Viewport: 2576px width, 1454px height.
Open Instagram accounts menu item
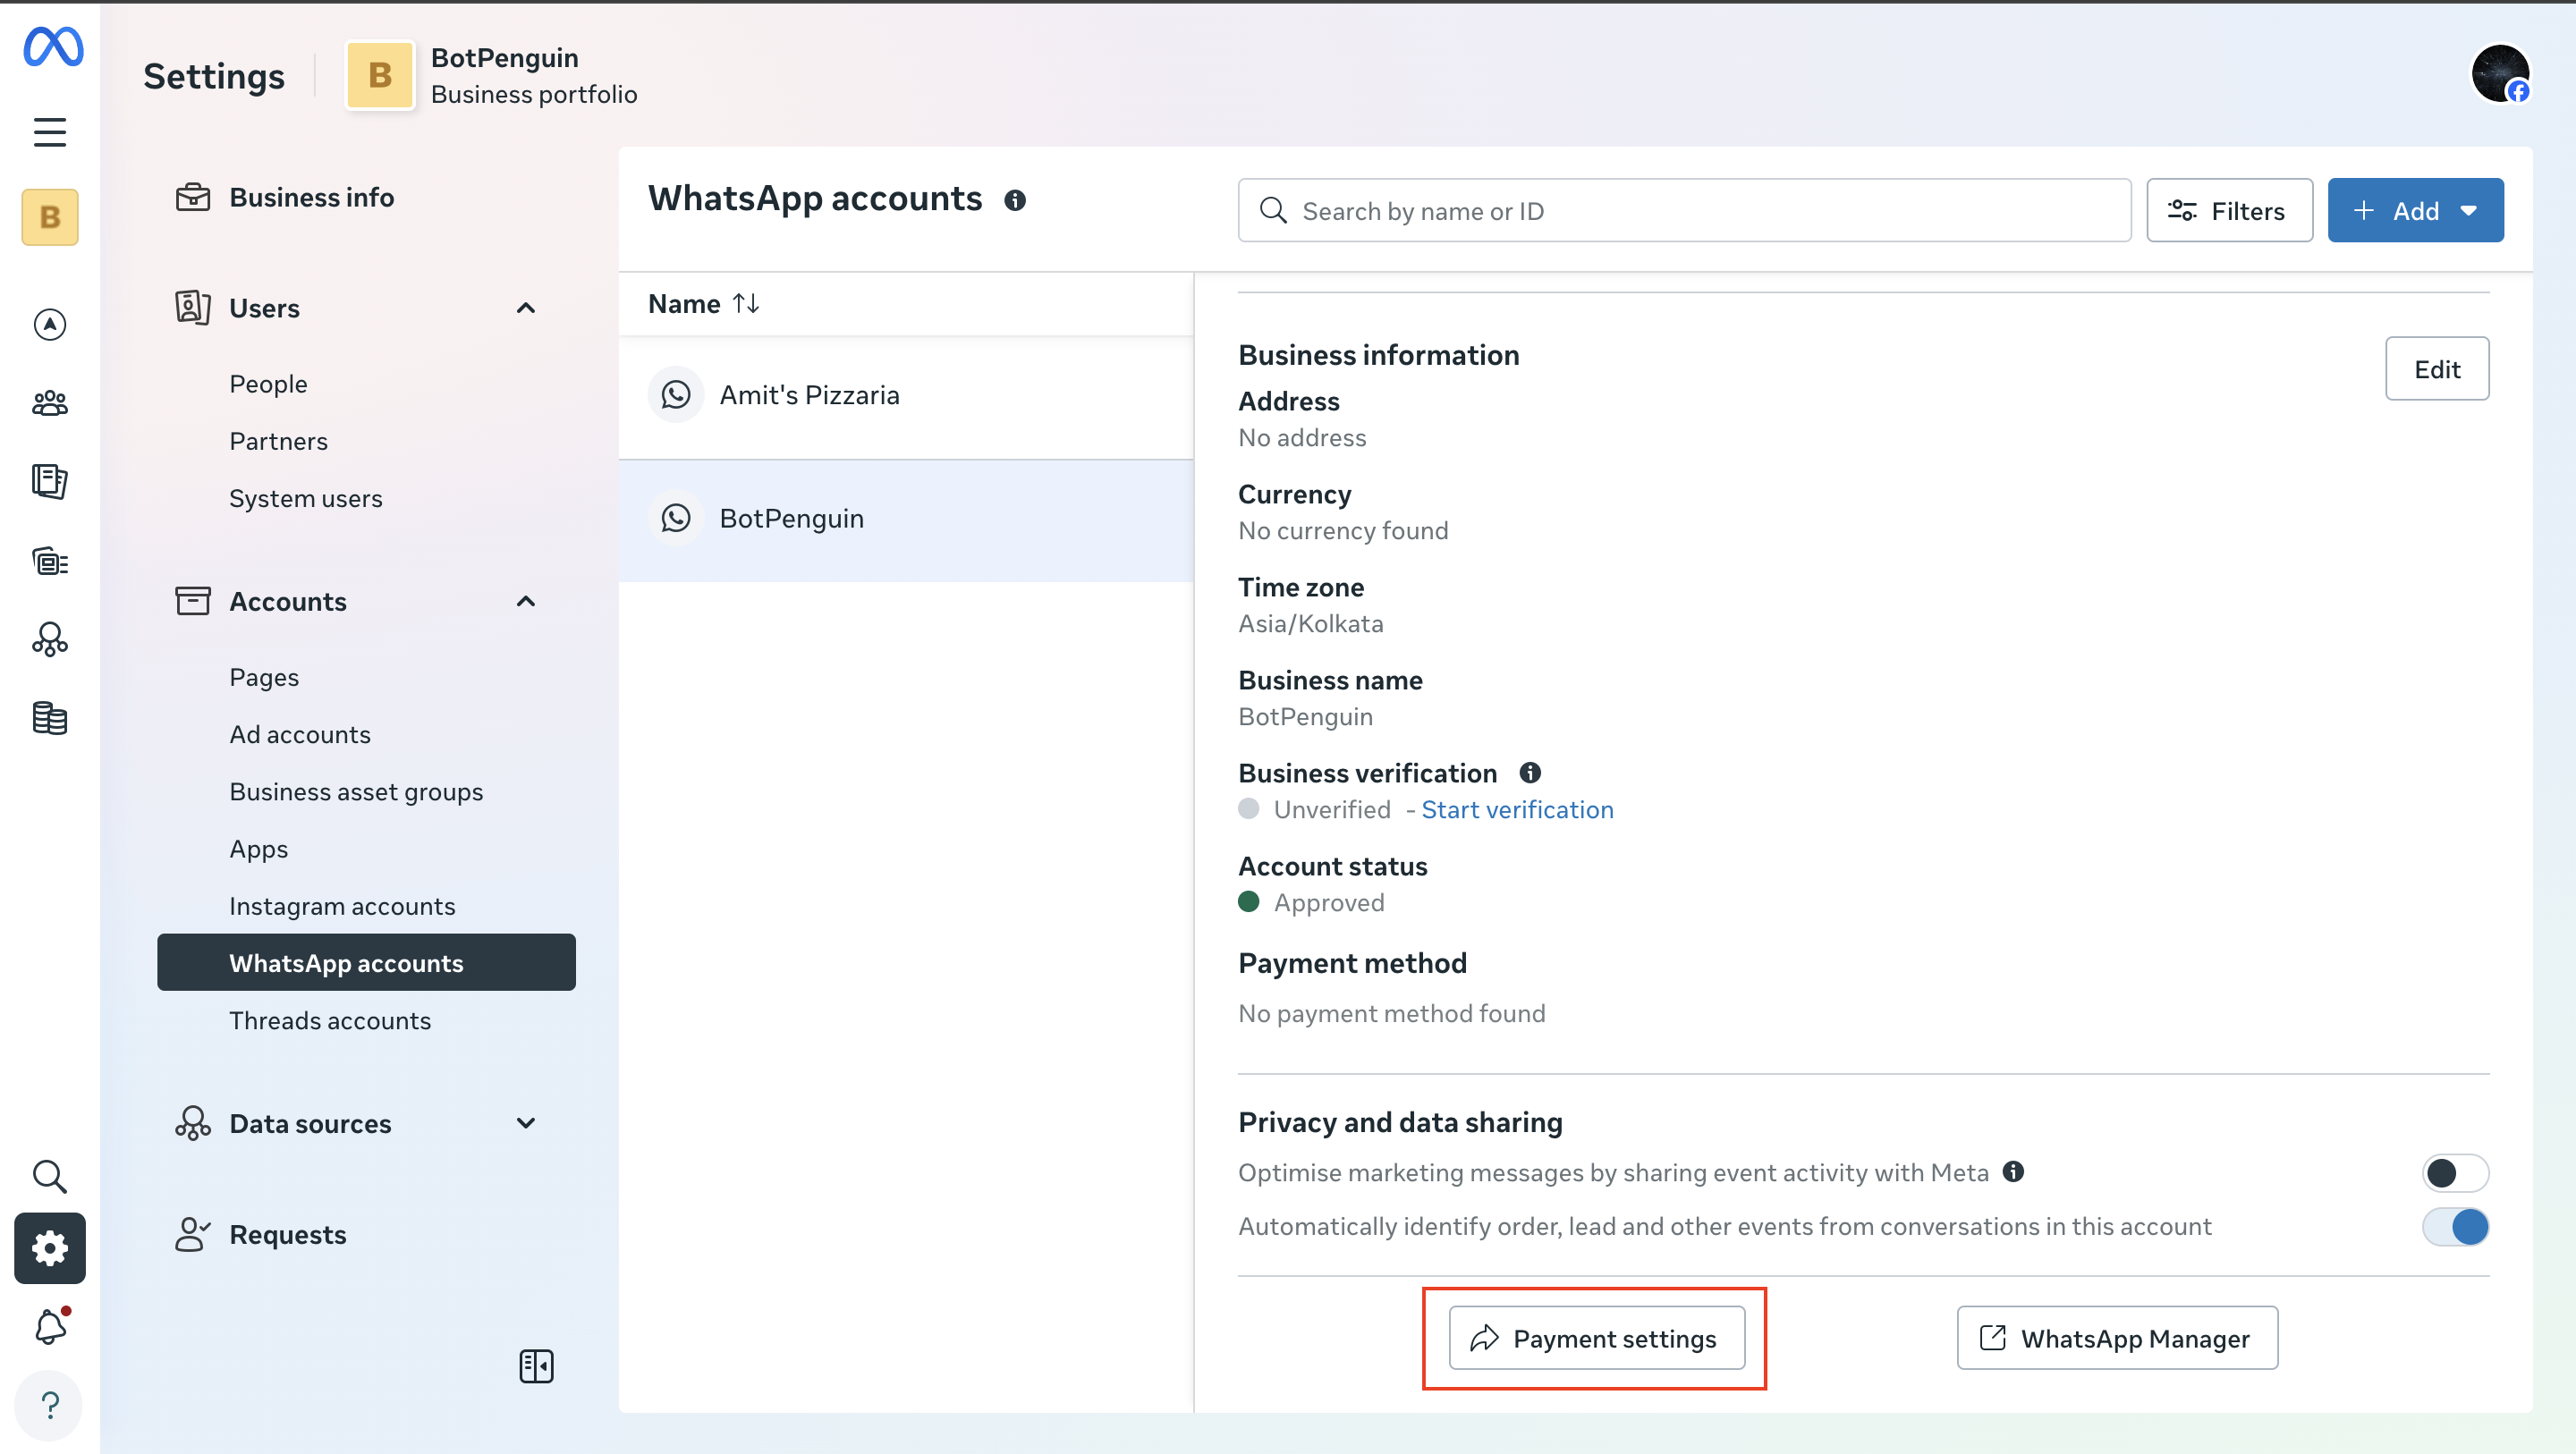[x=342, y=906]
